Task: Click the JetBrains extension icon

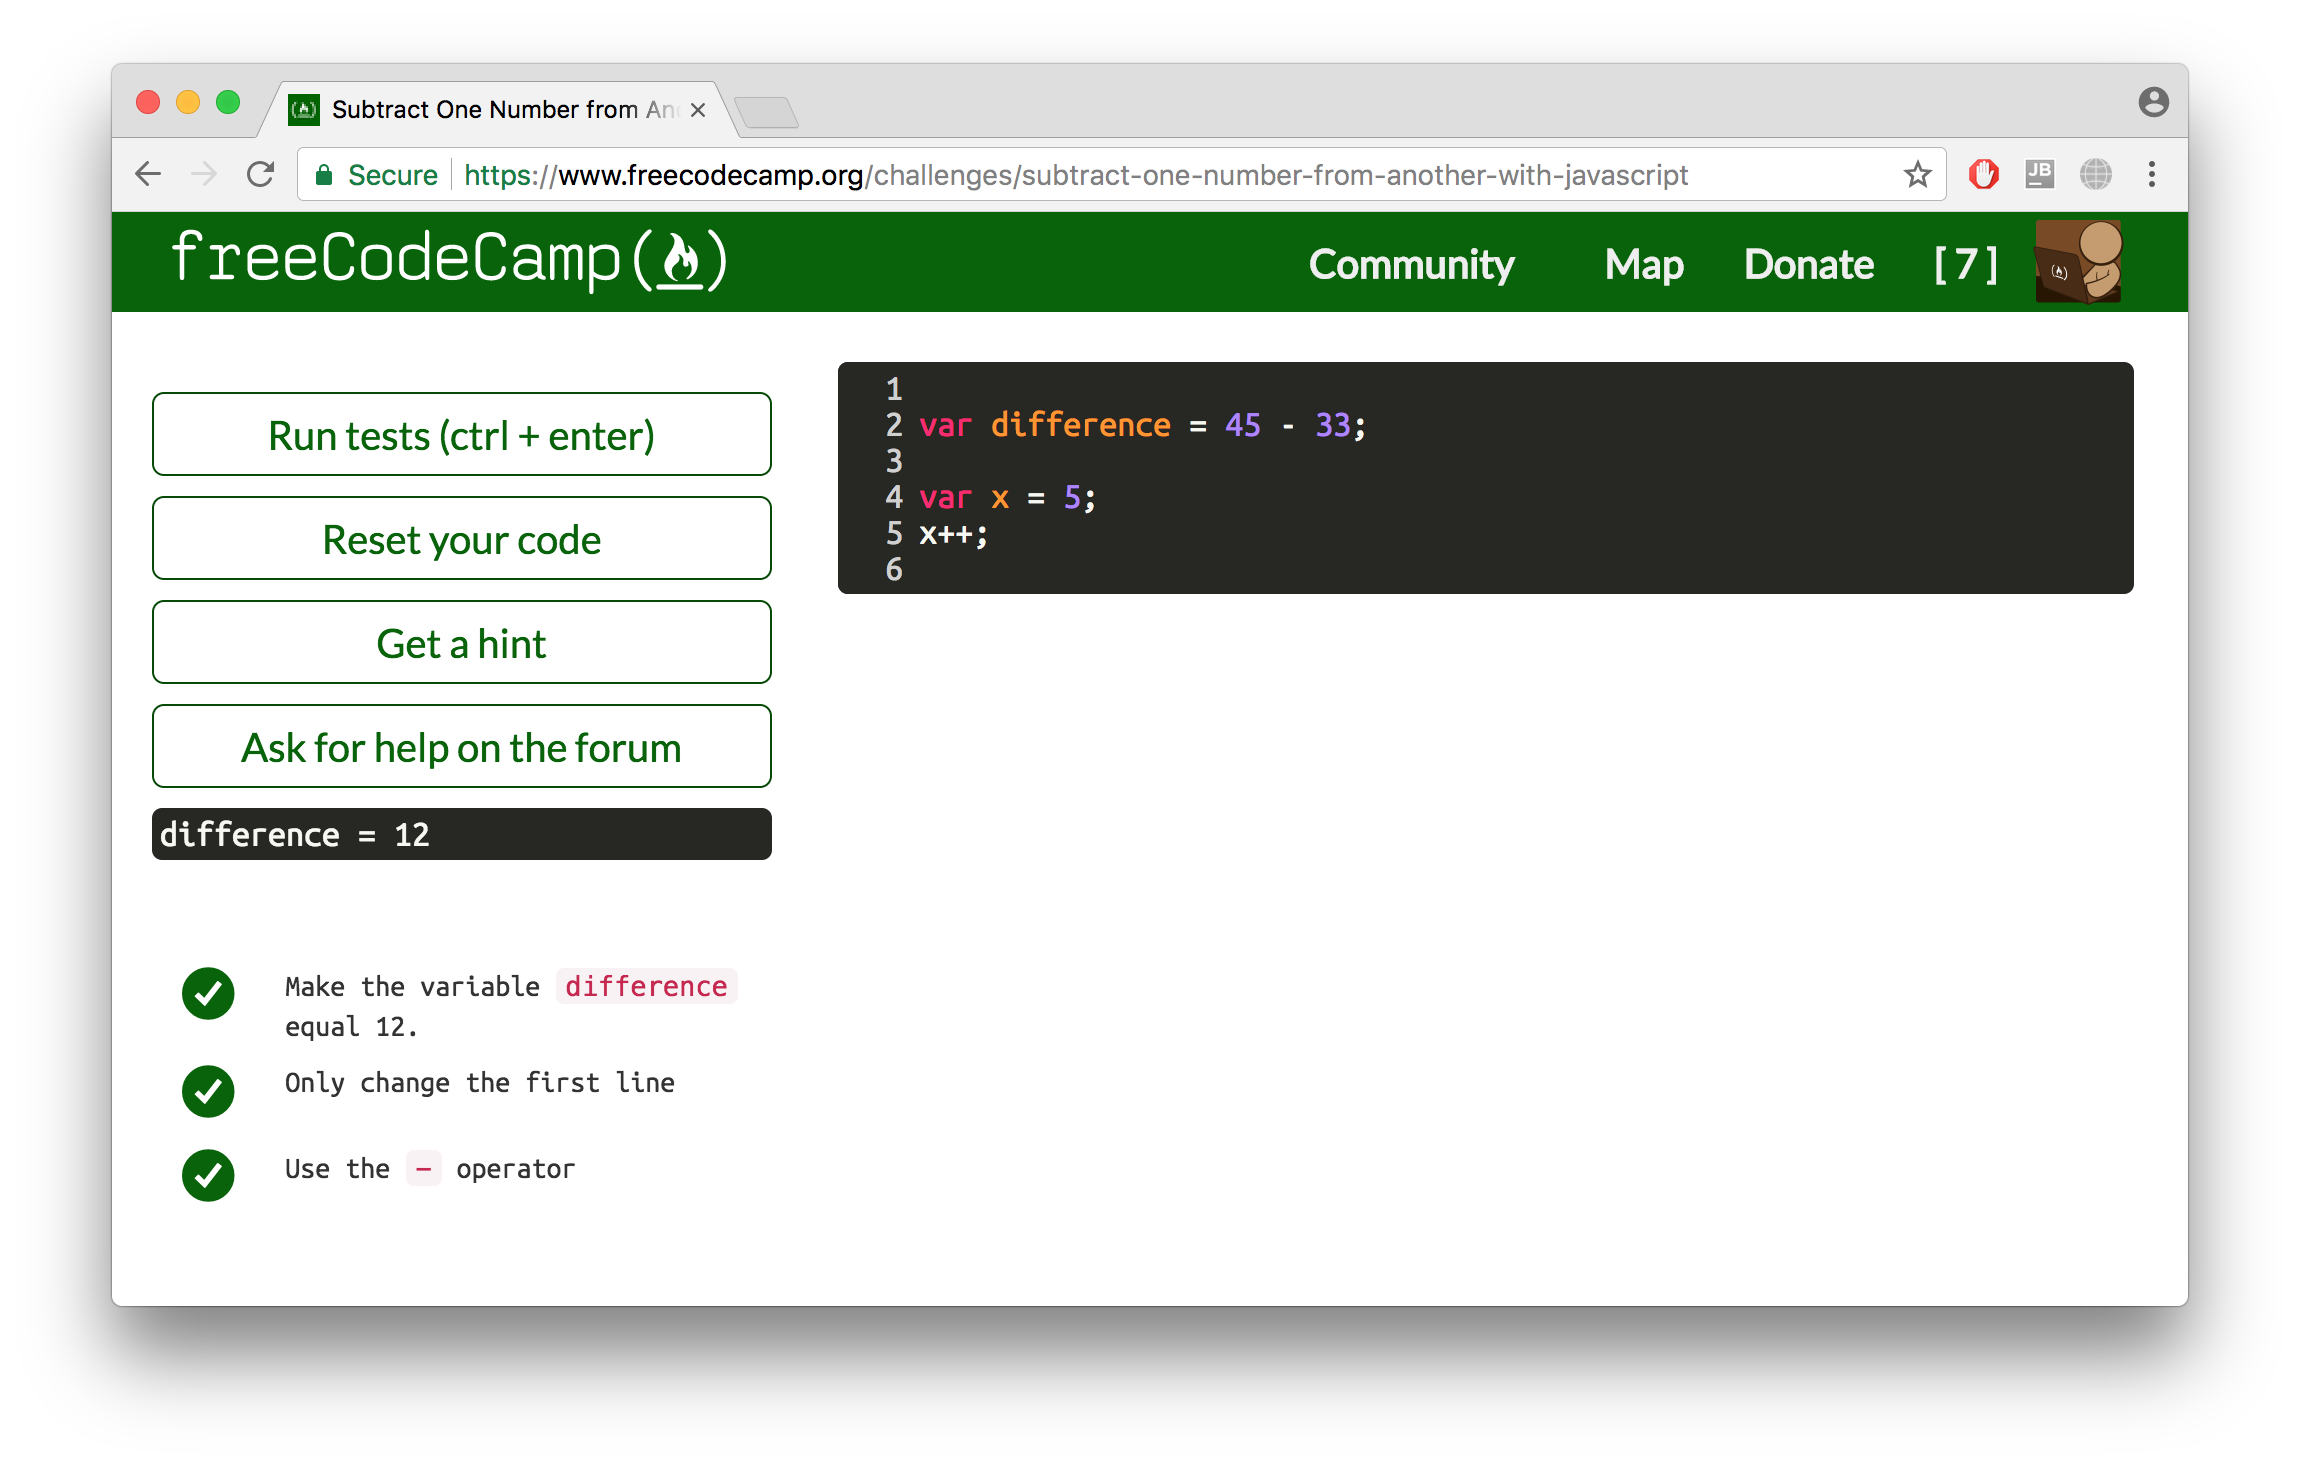Action: (x=2040, y=174)
